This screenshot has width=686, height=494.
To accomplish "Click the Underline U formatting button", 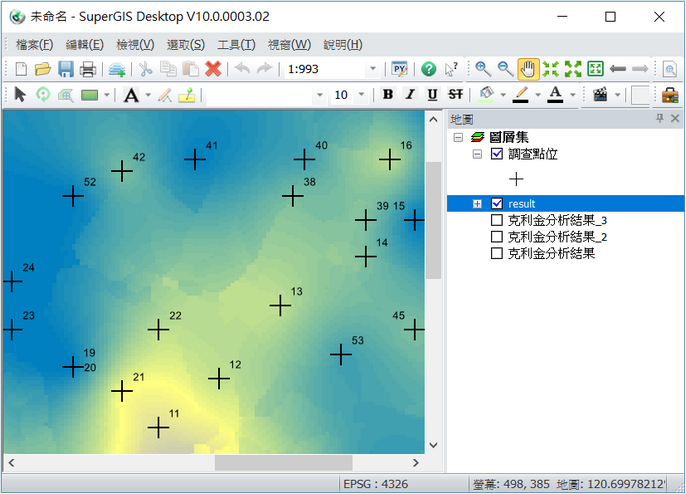I will (x=432, y=95).
